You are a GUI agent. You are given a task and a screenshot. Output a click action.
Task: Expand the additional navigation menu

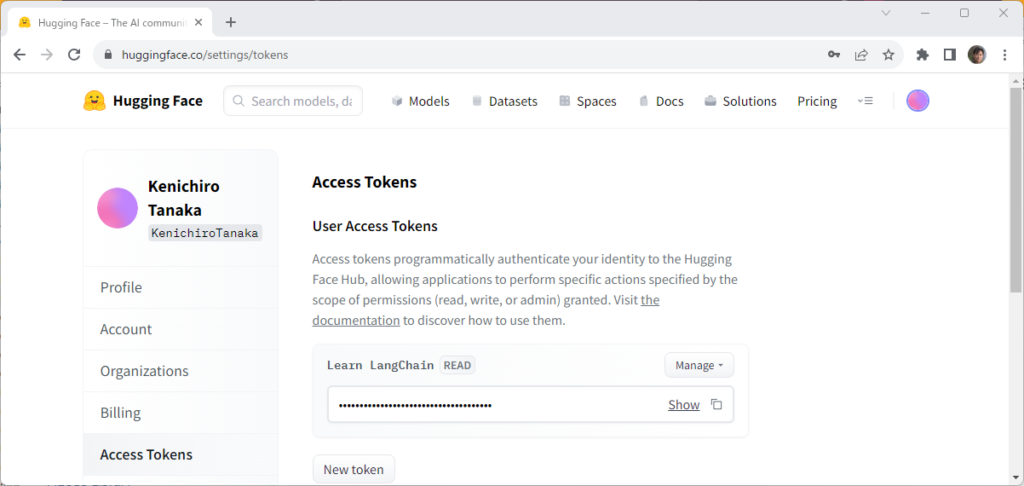pos(866,101)
